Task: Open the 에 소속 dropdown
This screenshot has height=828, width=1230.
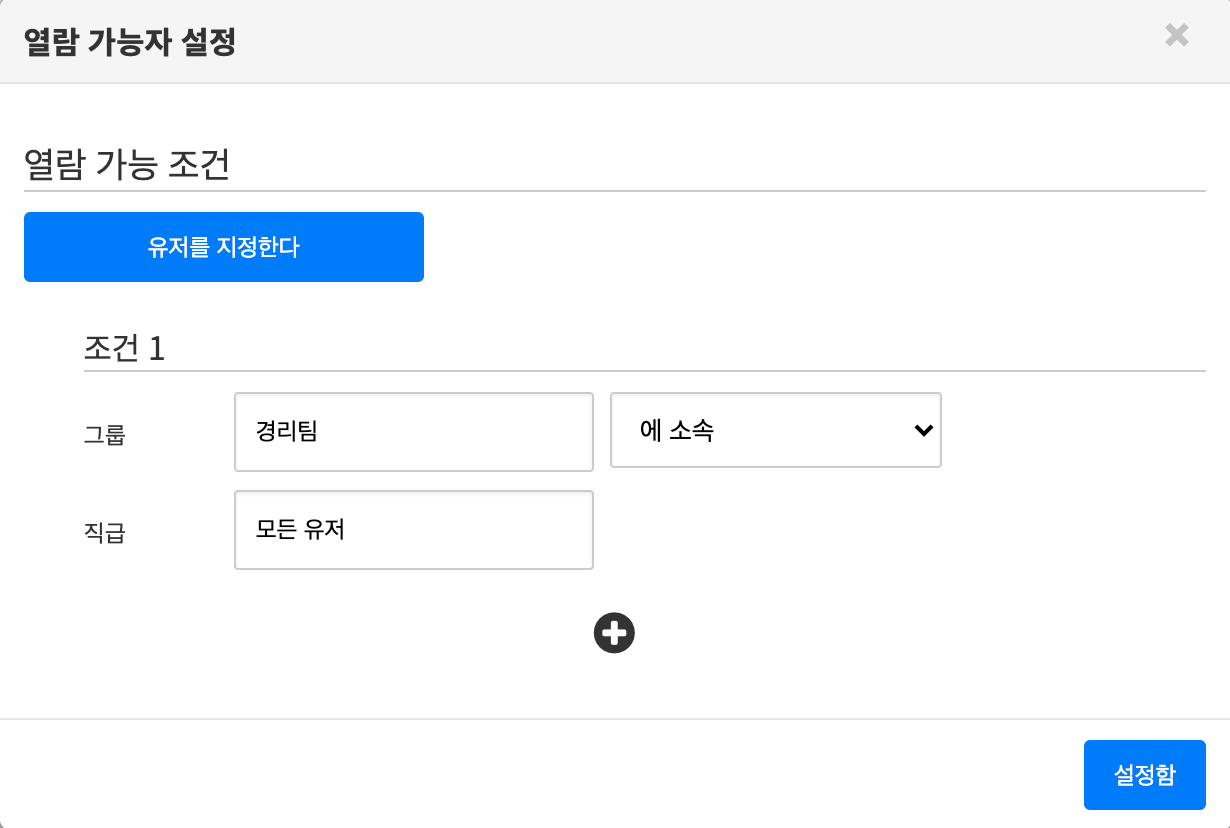Action: [x=775, y=430]
